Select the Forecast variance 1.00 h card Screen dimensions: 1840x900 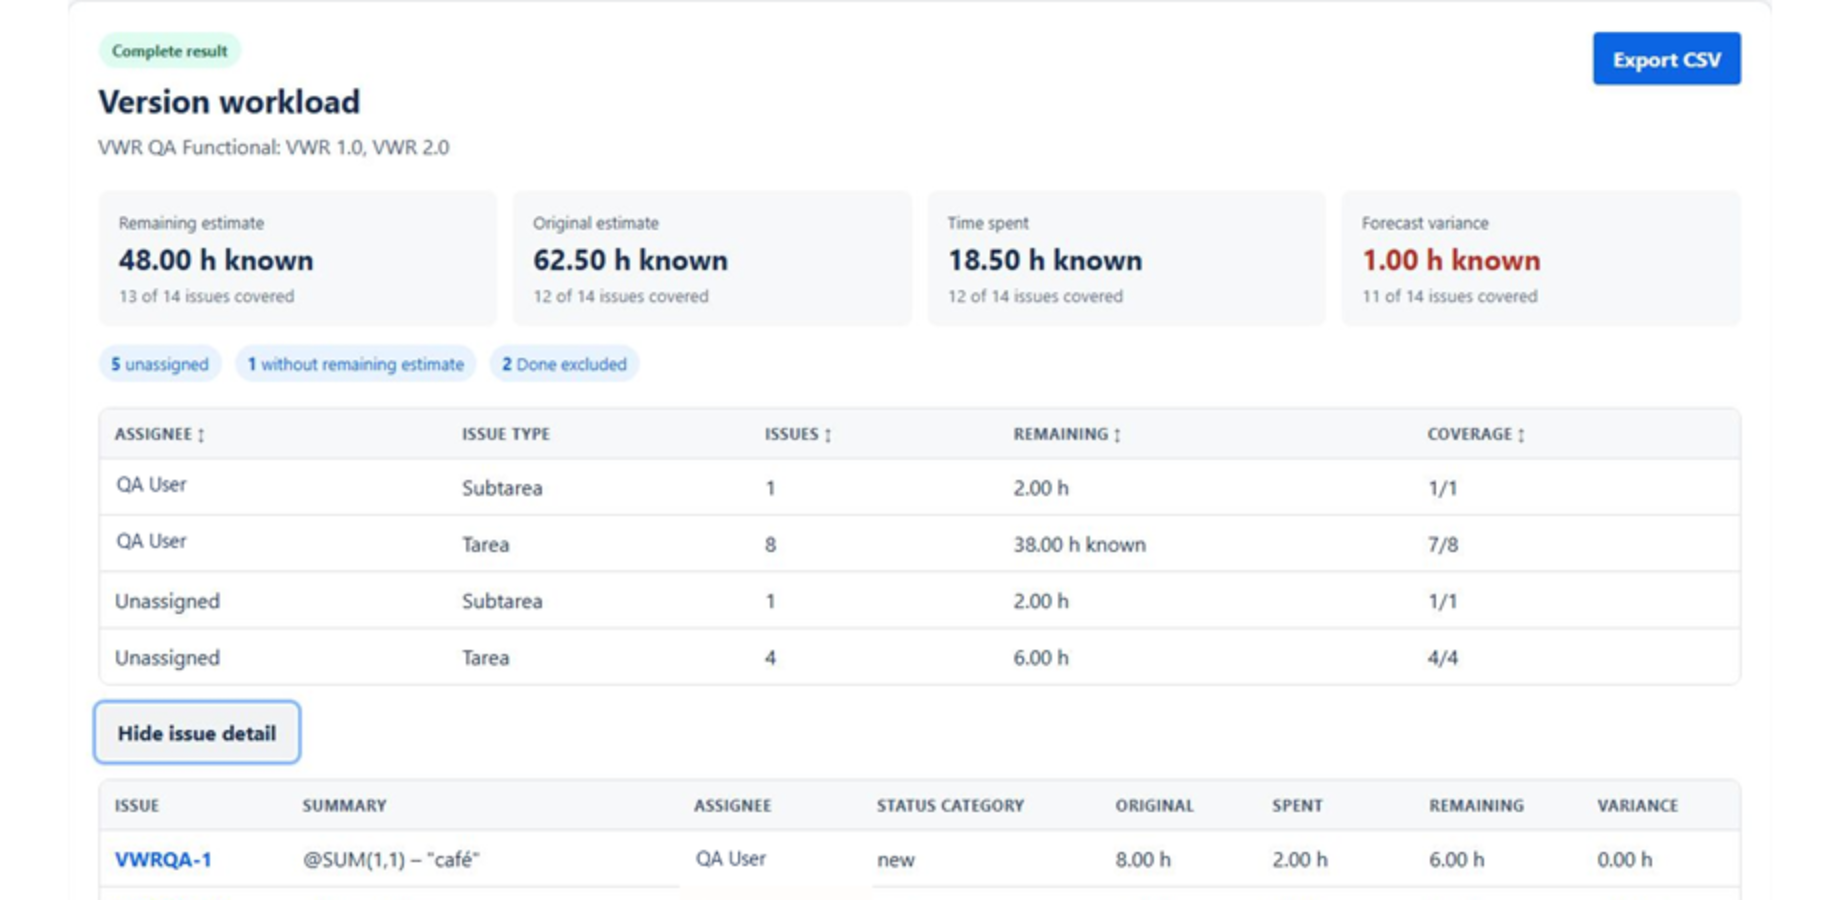(1541, 258)
